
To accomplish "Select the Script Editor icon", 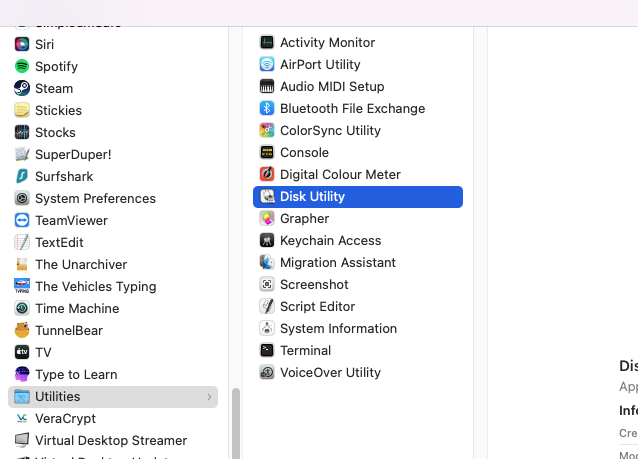I will (x=267, y=306).
